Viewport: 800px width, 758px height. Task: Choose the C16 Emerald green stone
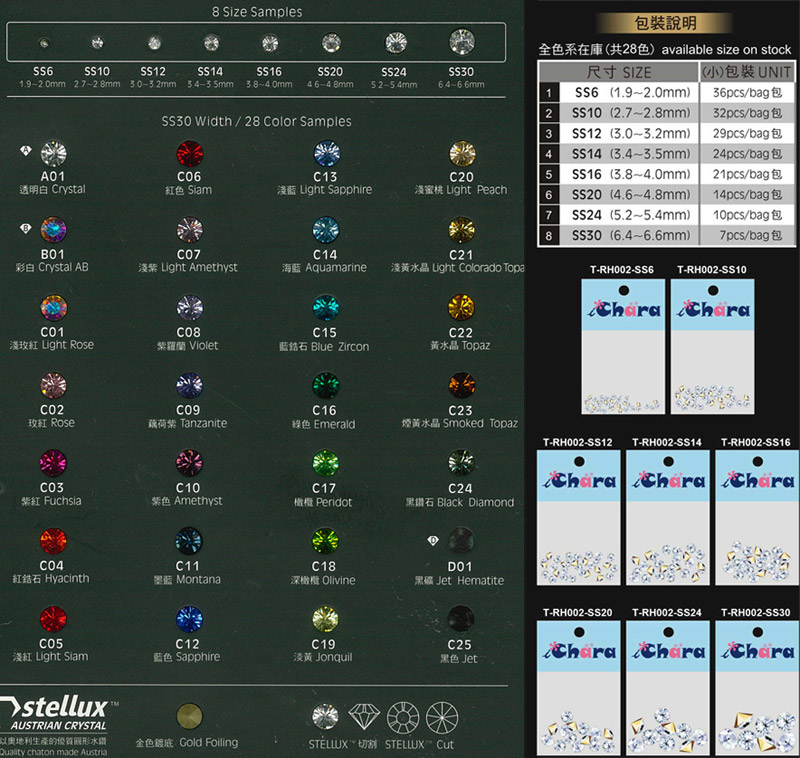pyautogui.click(x=326, y=386)
